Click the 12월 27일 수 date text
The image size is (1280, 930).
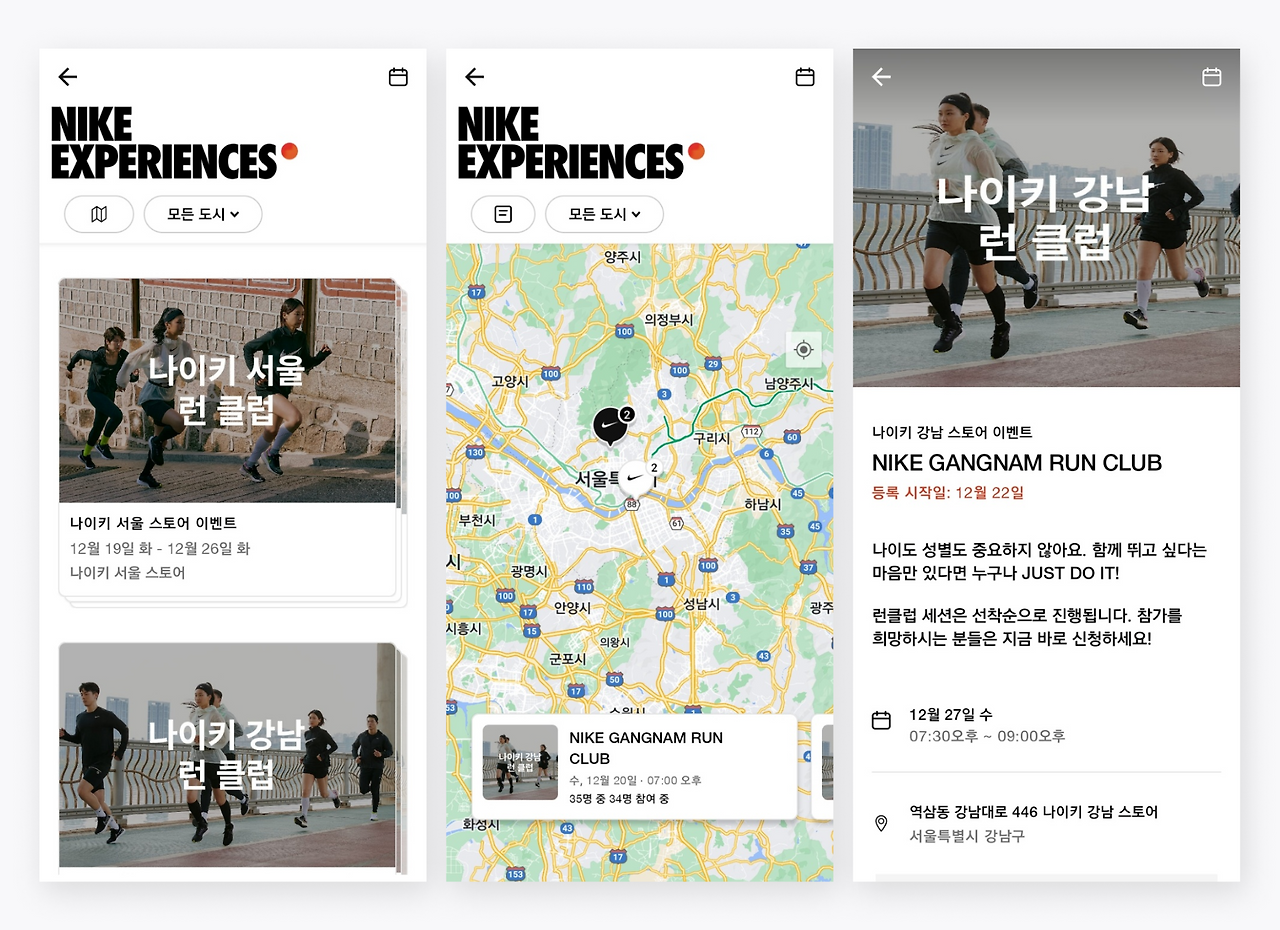click(x=951, y=715)
